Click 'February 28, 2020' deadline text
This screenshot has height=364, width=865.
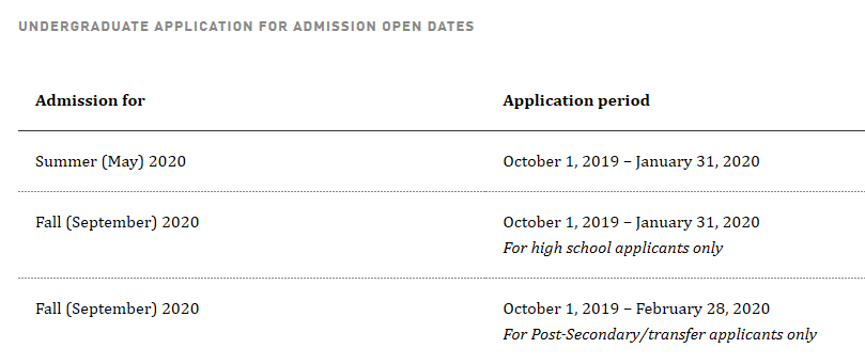pos(702,309)
